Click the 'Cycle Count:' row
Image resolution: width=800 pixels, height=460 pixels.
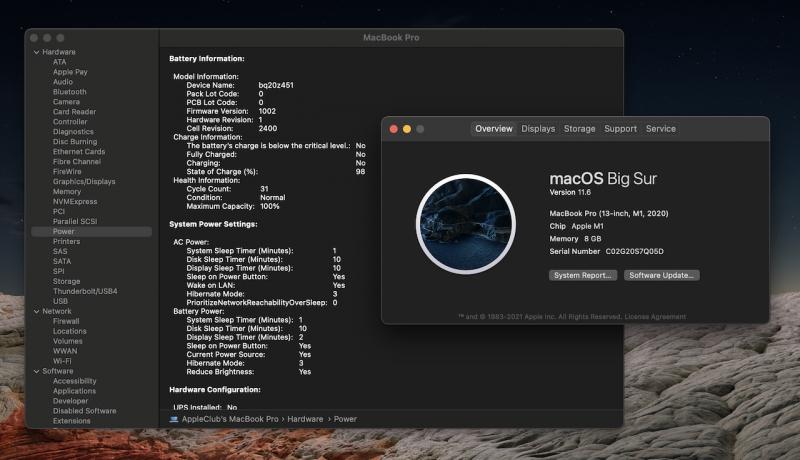click(227, 189)
